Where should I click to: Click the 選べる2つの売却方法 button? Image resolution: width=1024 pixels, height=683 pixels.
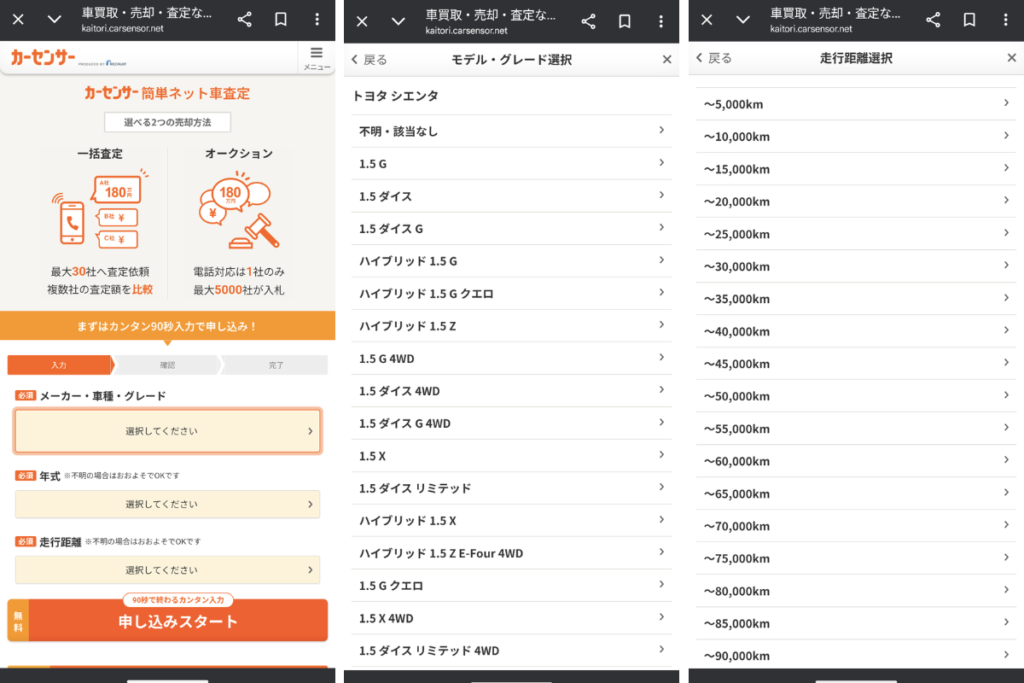click(x=167, y=122)
